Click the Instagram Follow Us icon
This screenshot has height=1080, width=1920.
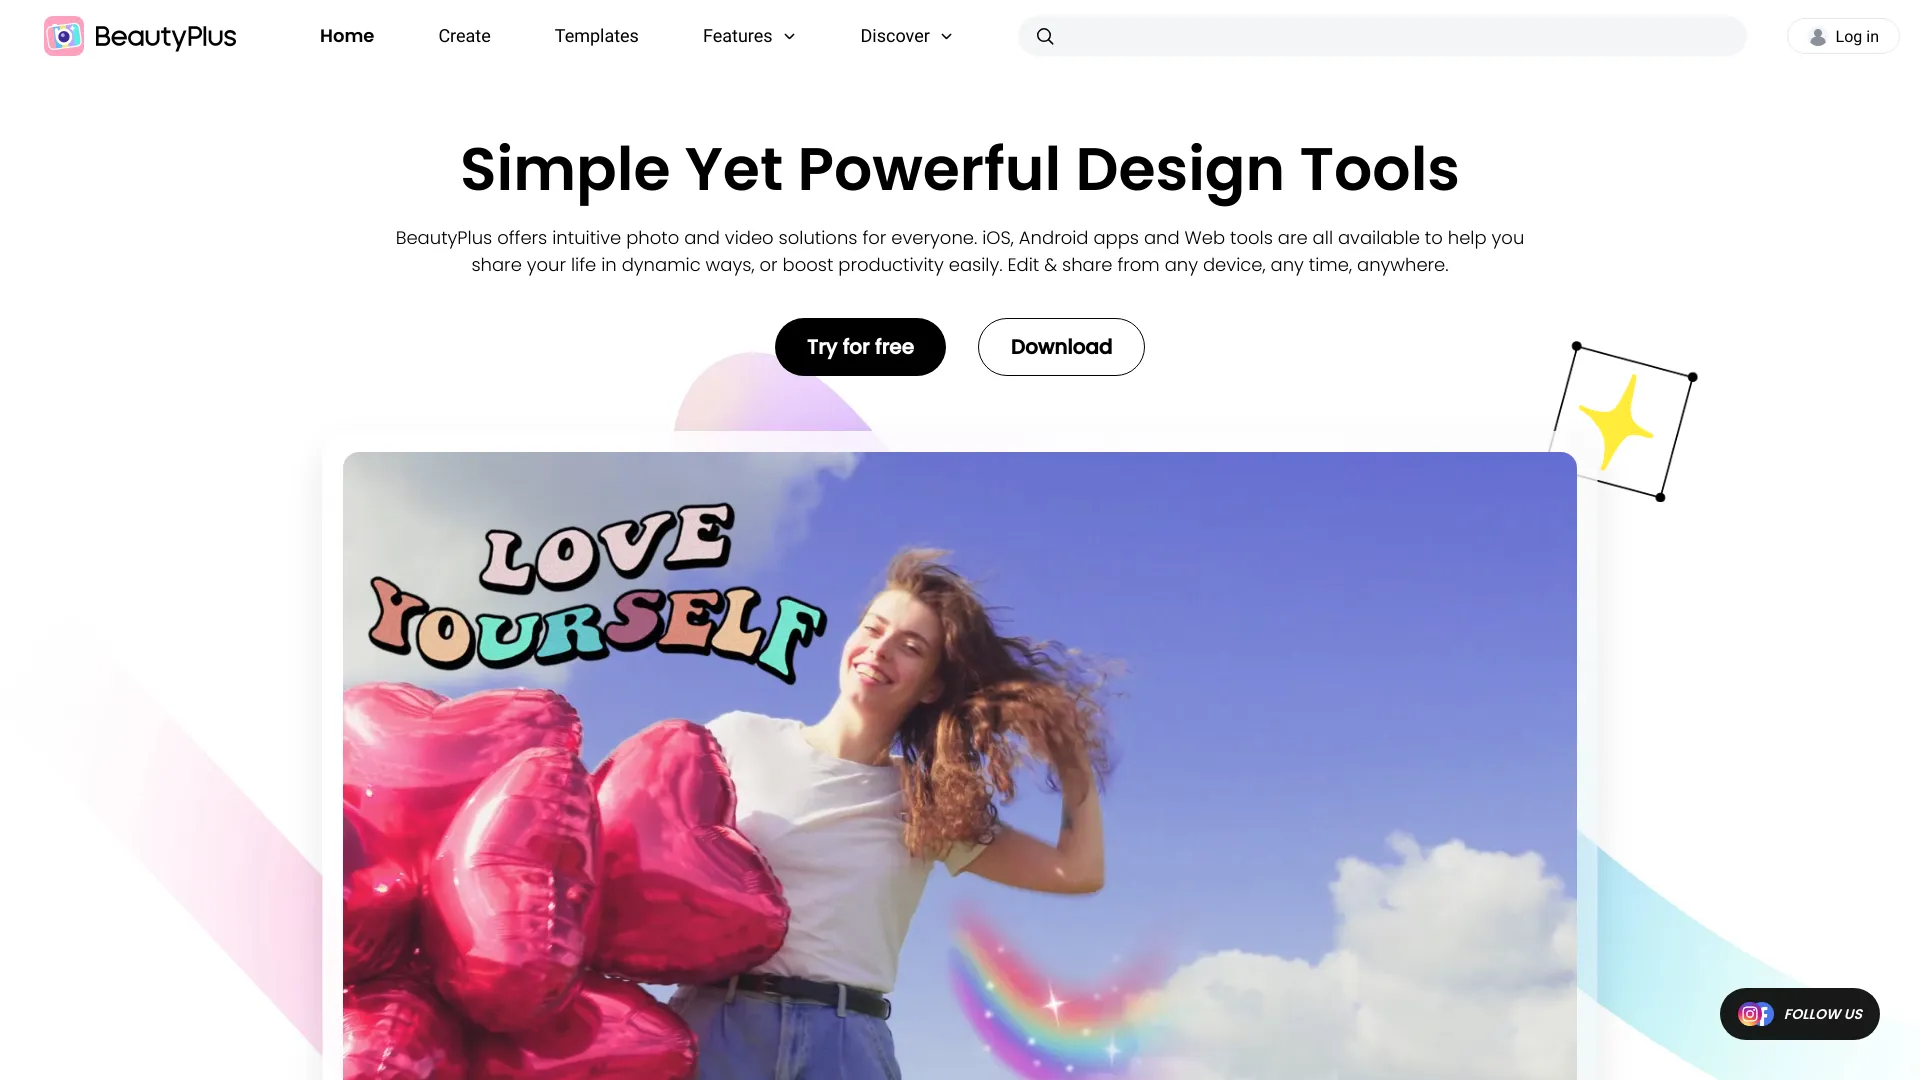coord(1750,1014)
